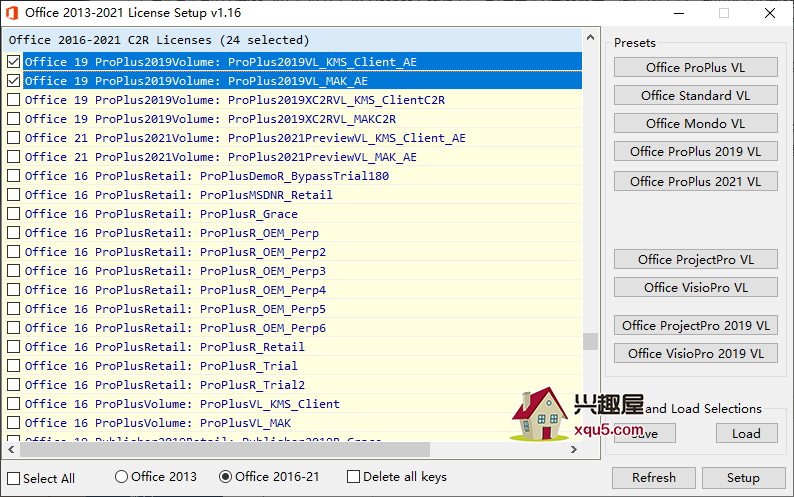Choose Office 2013 radio button

(x=121, y=477)
